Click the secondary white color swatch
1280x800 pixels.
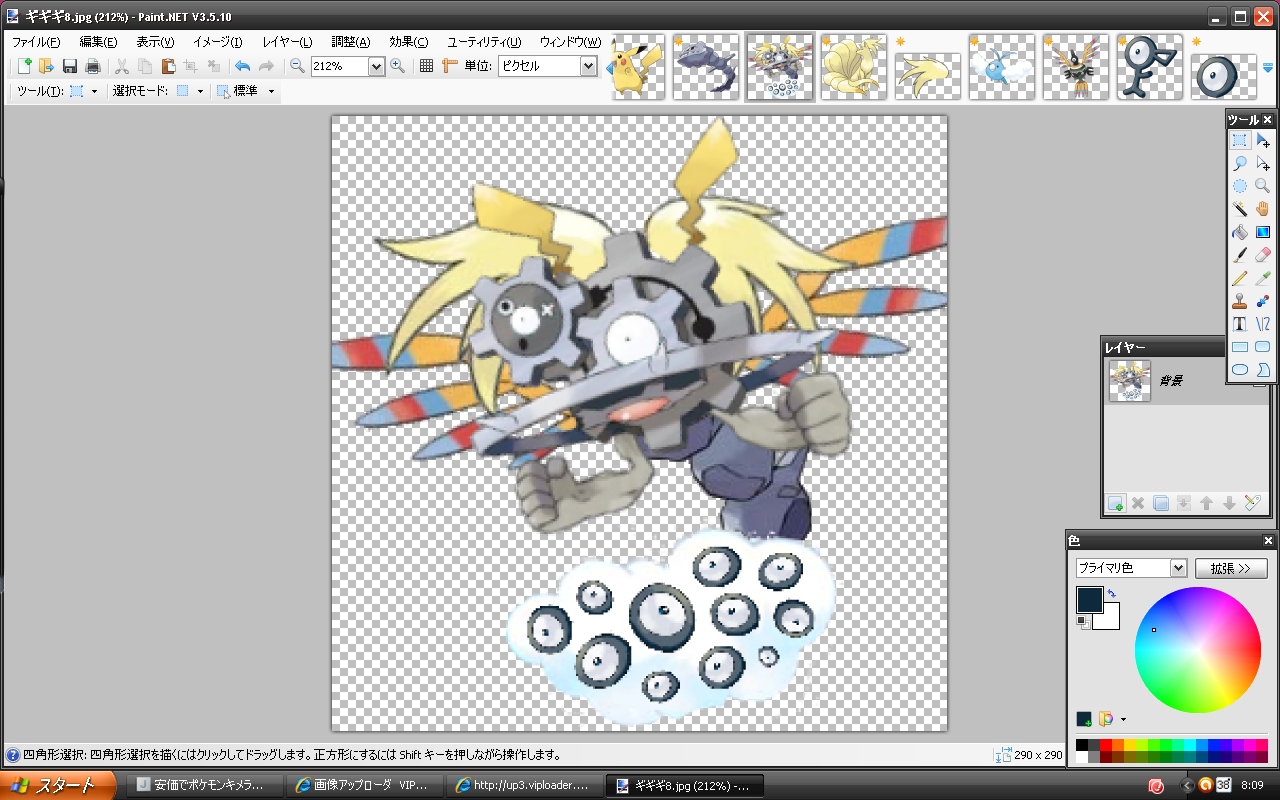[1110, 621]
